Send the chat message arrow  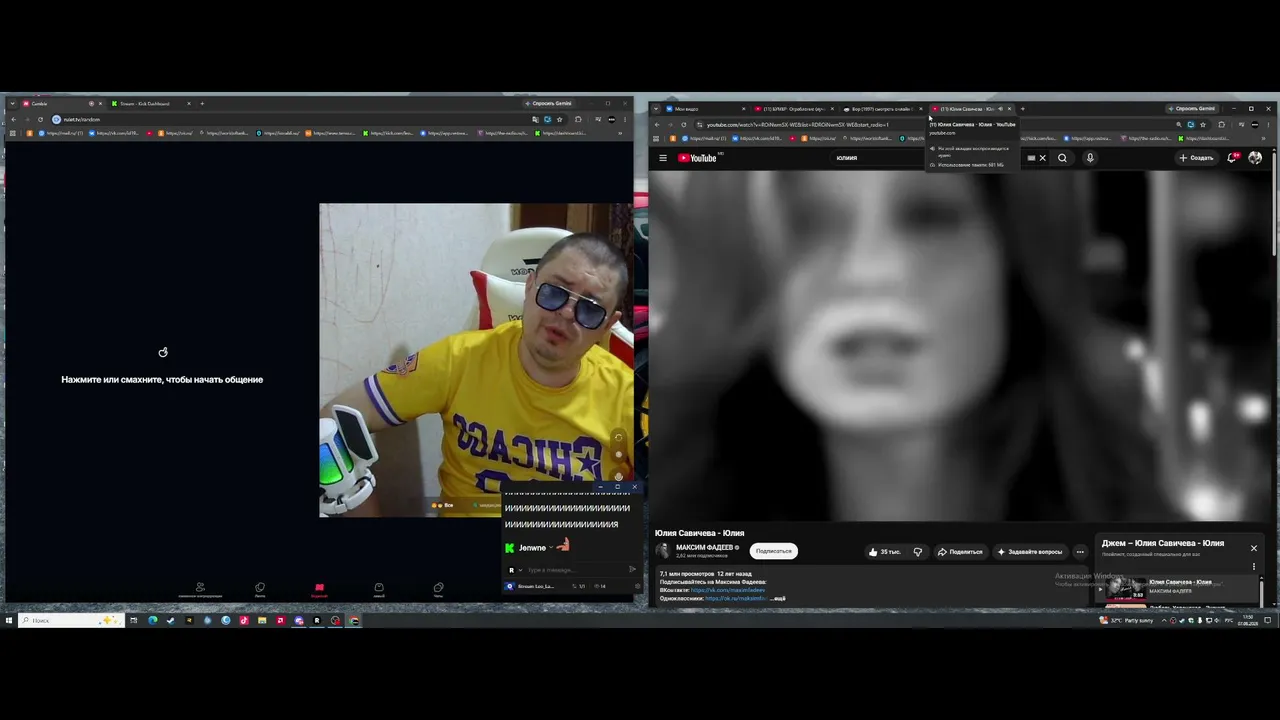pyautogui.click(x=632, y=570)
